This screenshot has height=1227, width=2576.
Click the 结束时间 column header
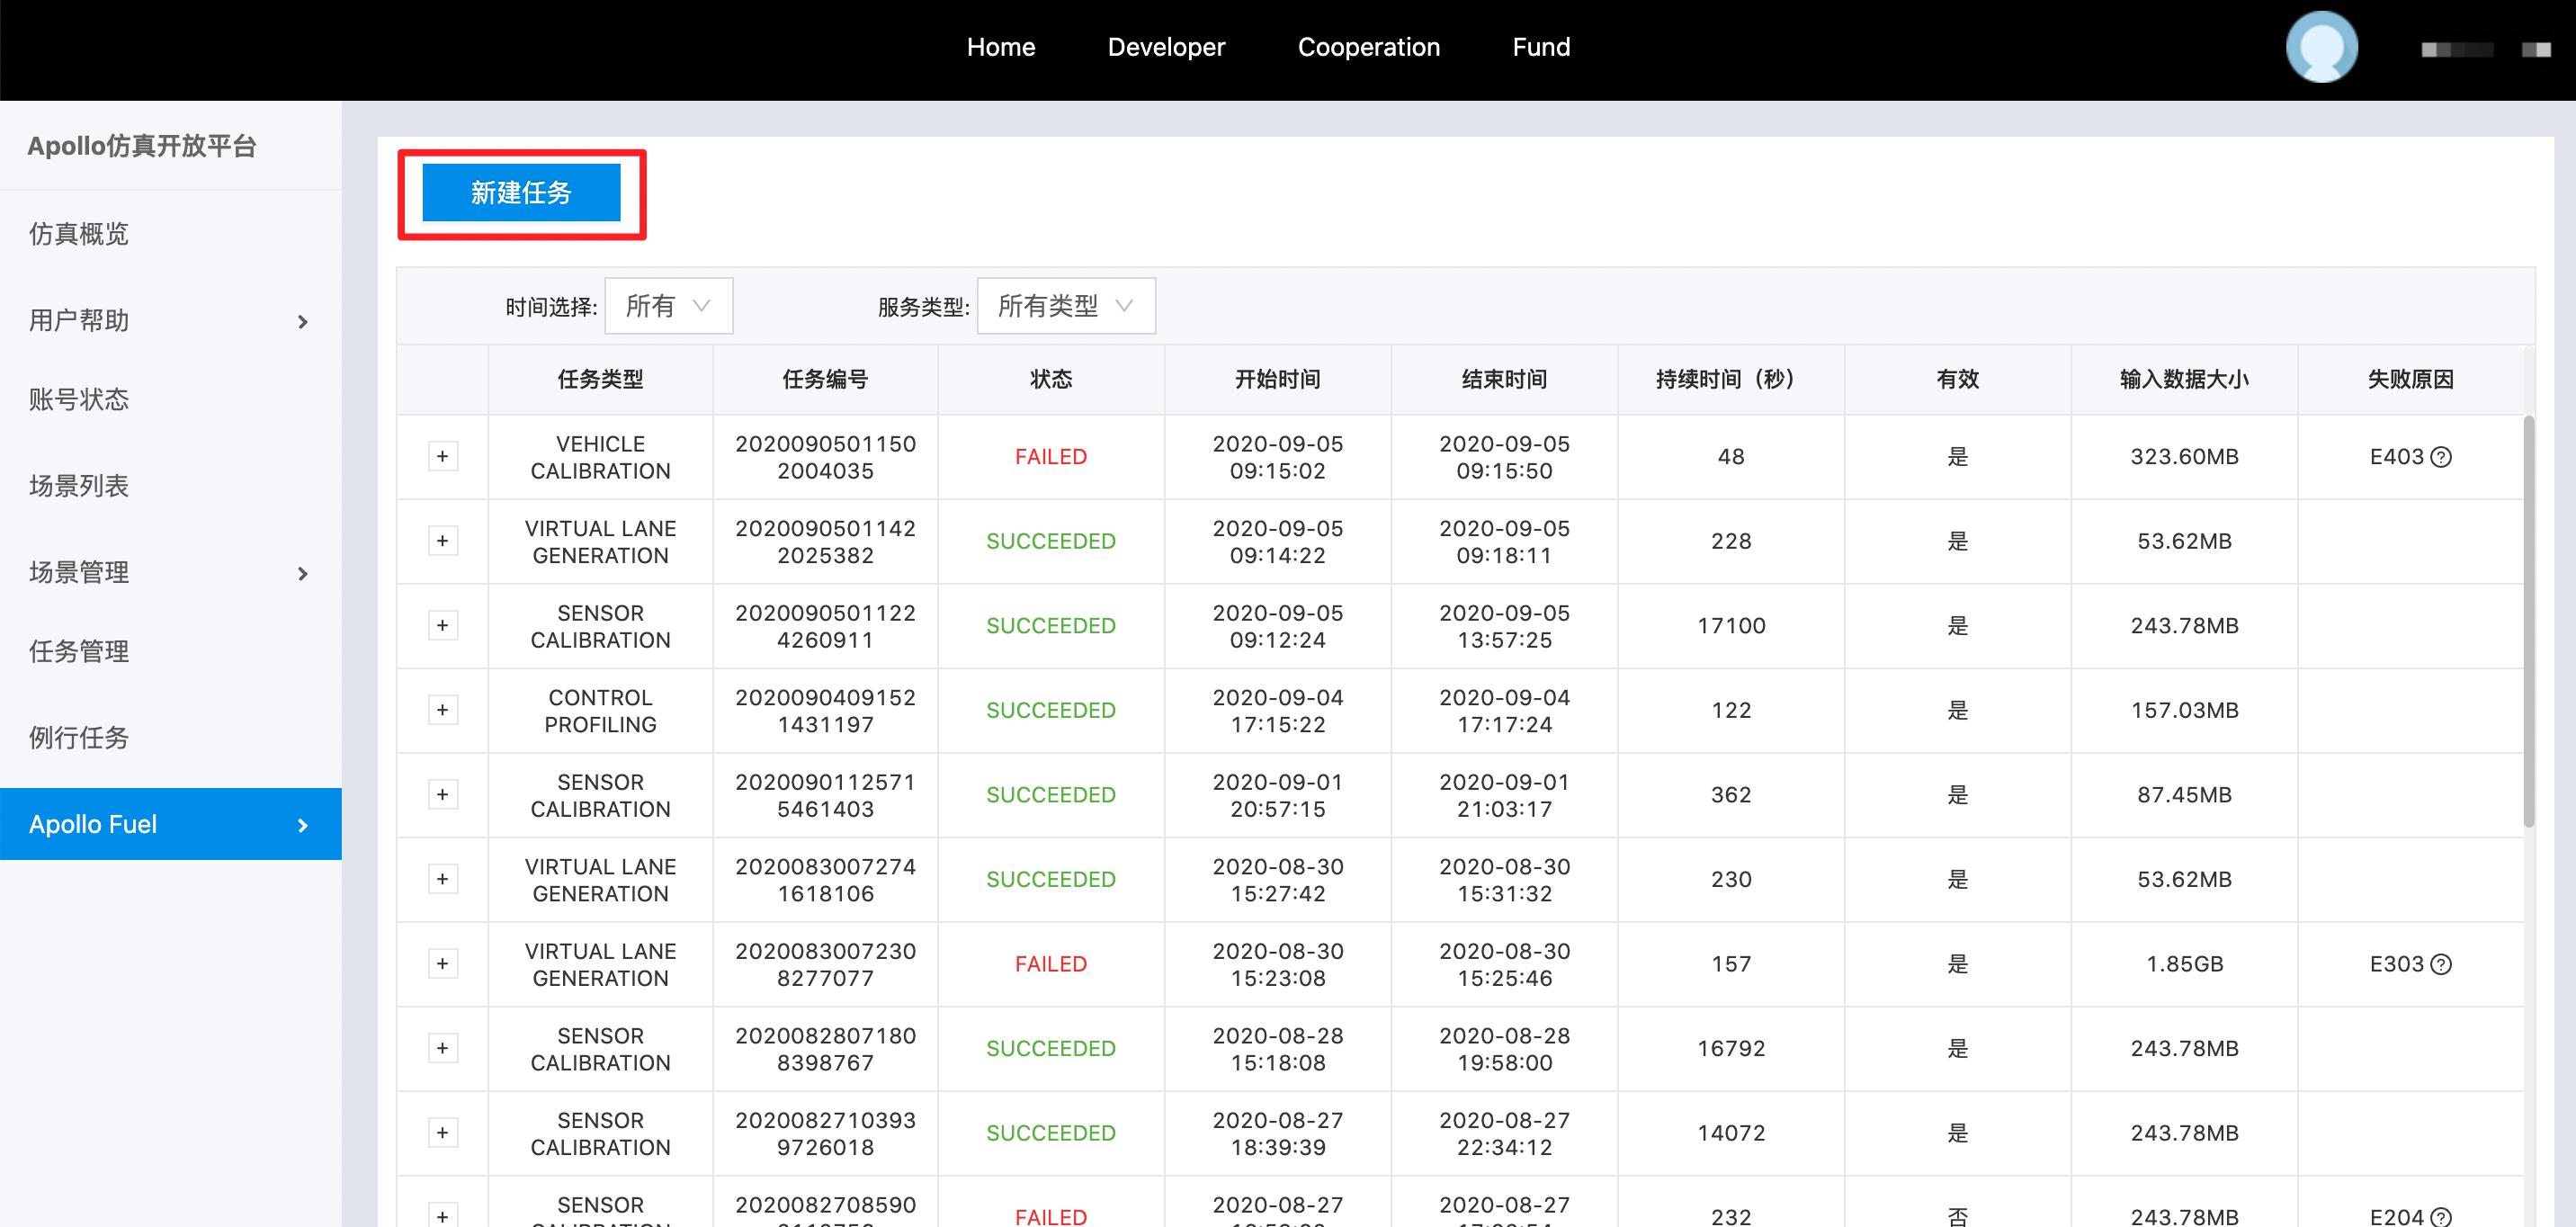(1505, 379)
